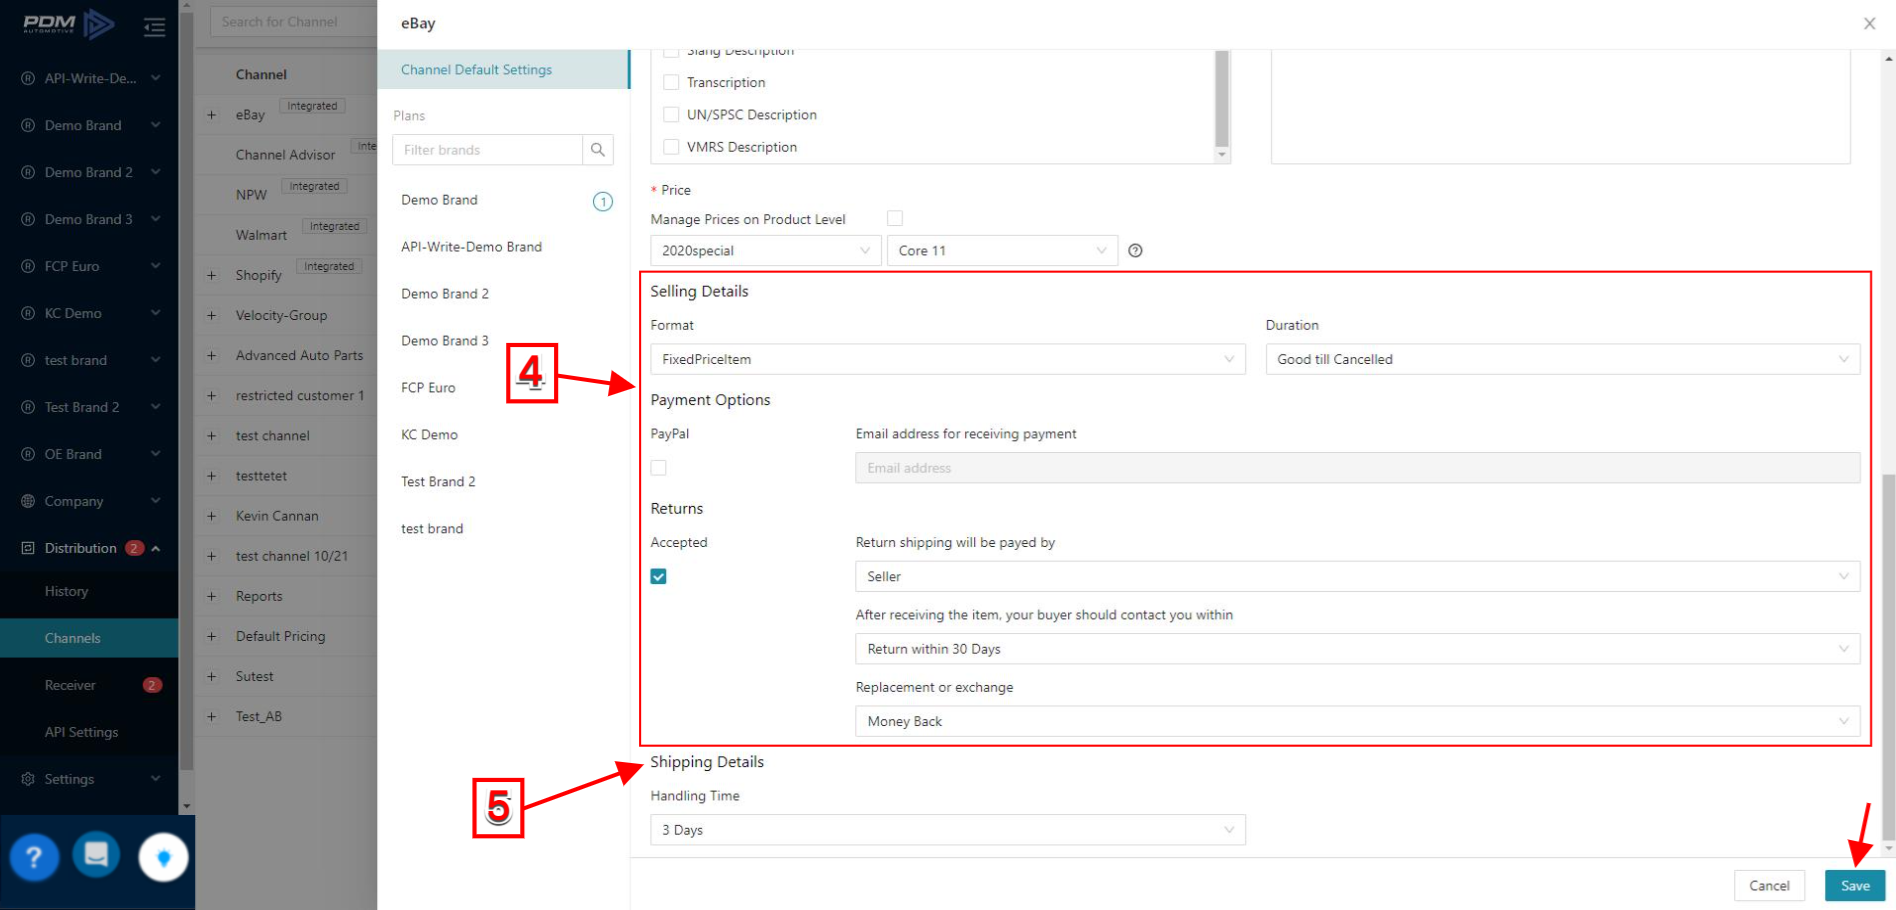Image resolution: width=1896 pixels, height=910 pixels.
Task: Click the PDM Automotive logo
Action: click(68, 23)
